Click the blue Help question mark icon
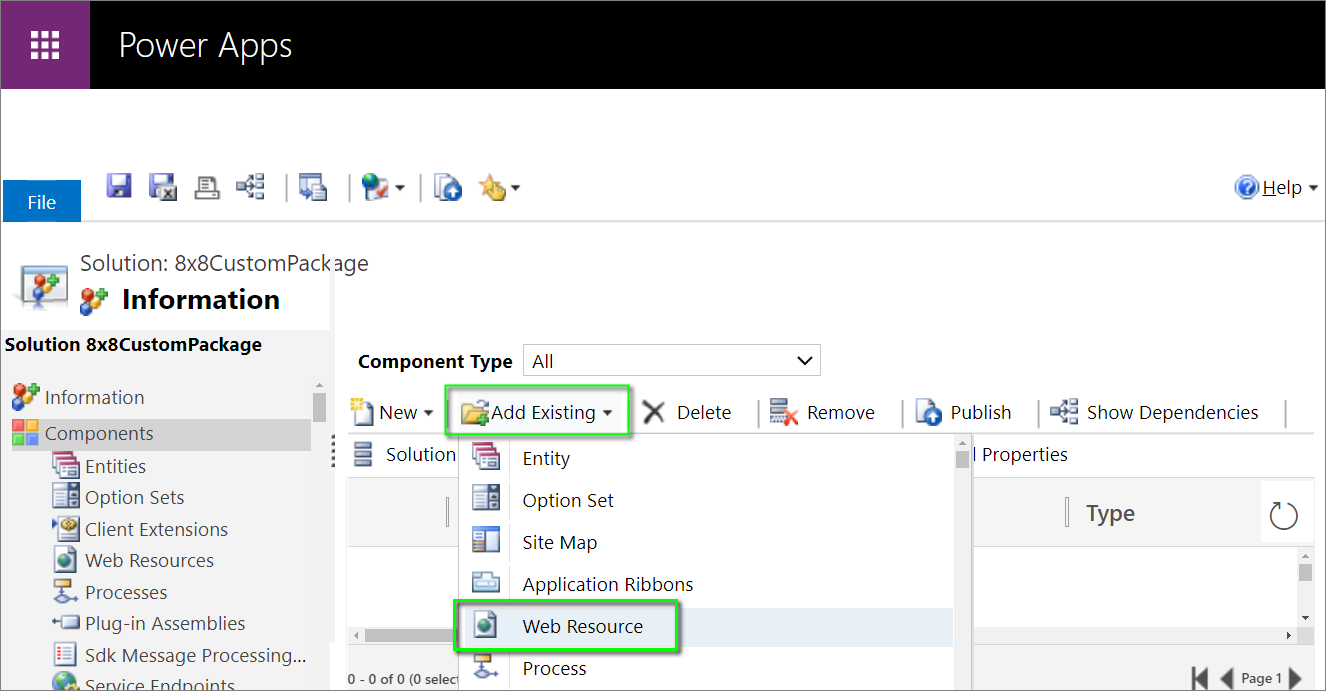The height and width of the screenshot is (691, 1326). (x=1247, y=187)
